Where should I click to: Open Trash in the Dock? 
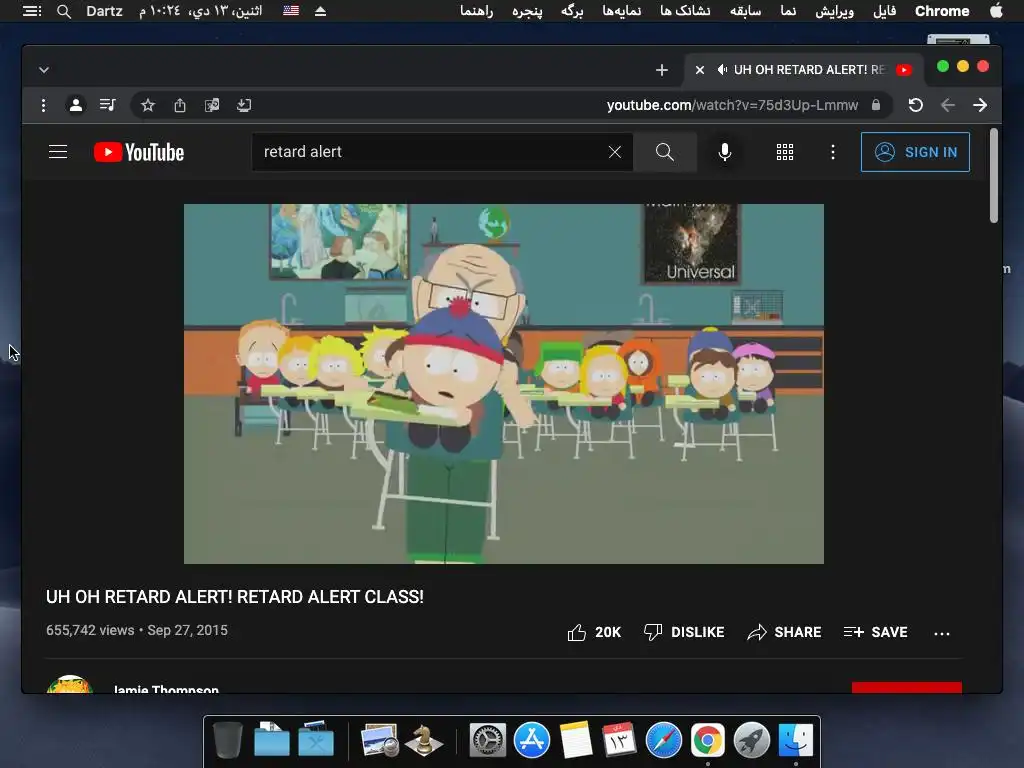tap(228, 740)
